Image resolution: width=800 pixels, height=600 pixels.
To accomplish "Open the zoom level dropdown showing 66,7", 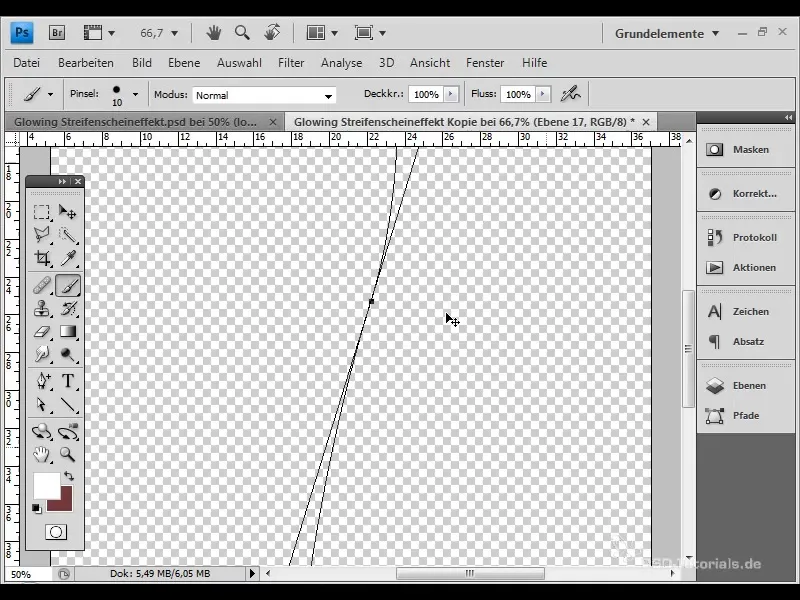I will 174,34.
